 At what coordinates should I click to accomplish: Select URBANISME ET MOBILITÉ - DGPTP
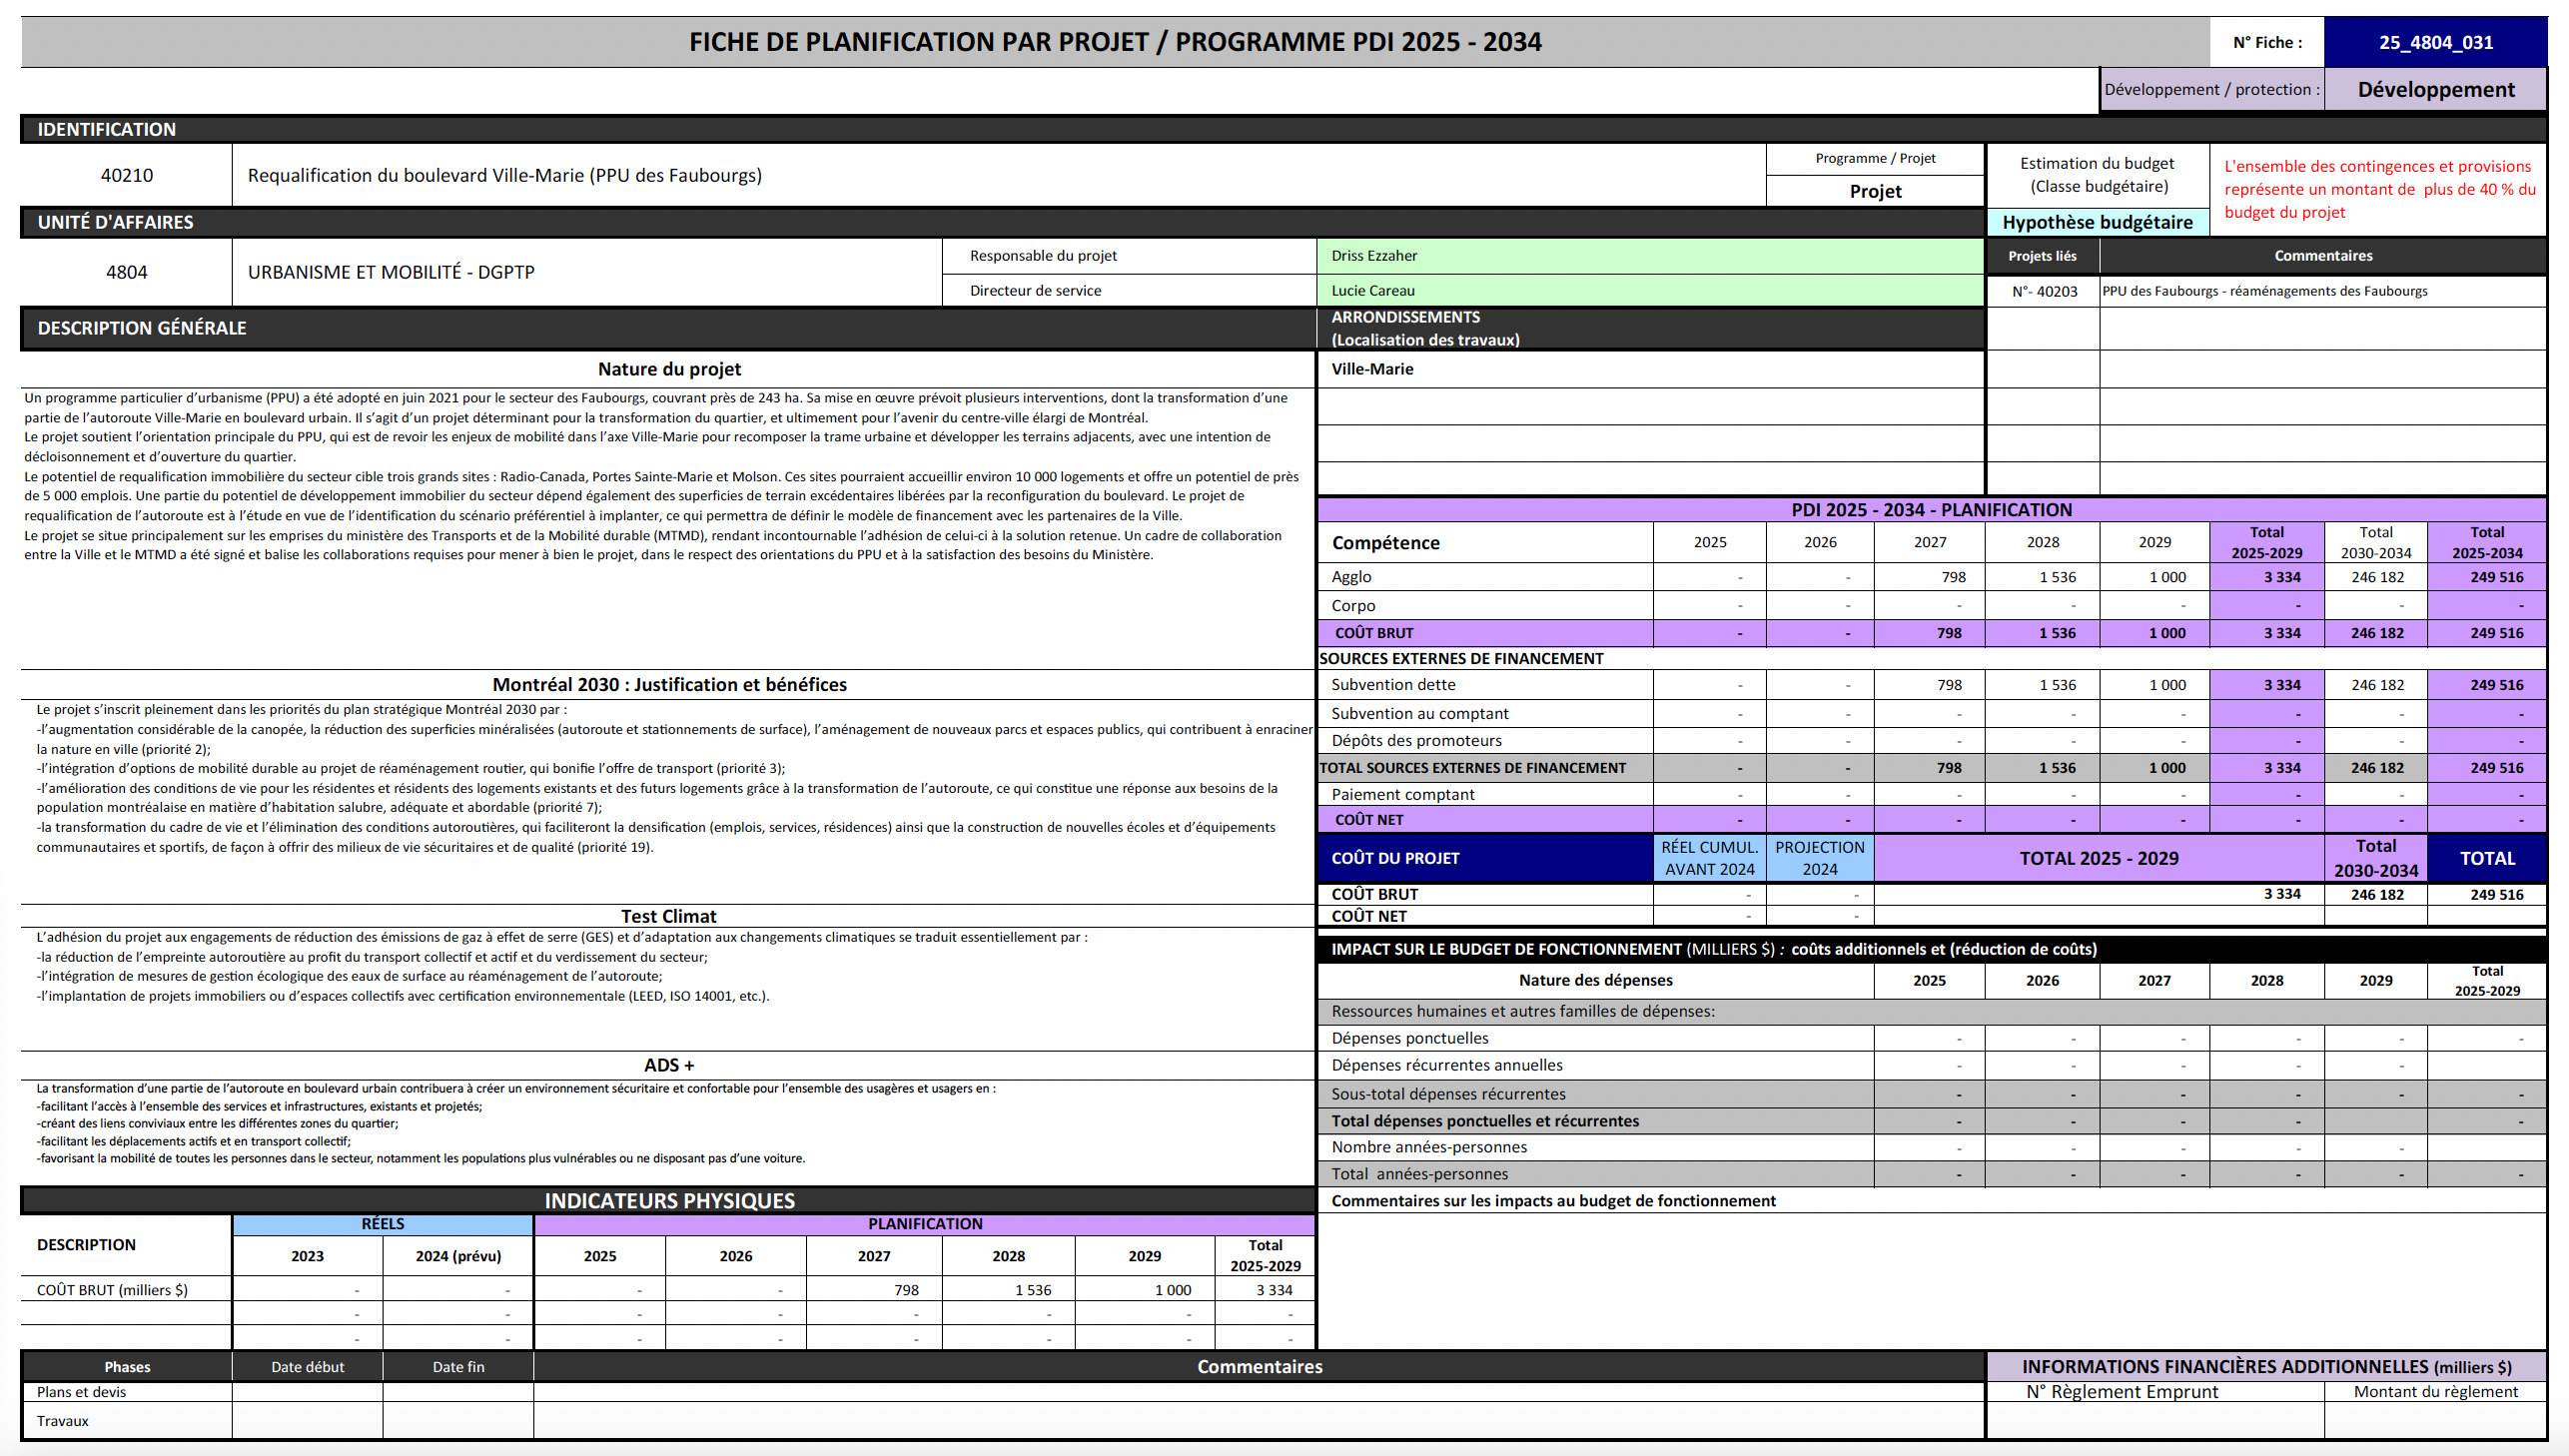tap(391, 271)
